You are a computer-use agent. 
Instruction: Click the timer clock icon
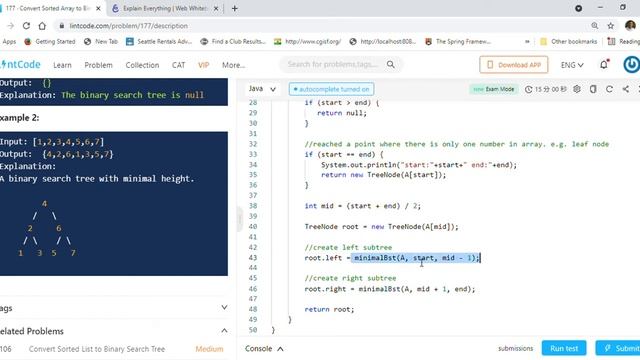tap(529, 89)
